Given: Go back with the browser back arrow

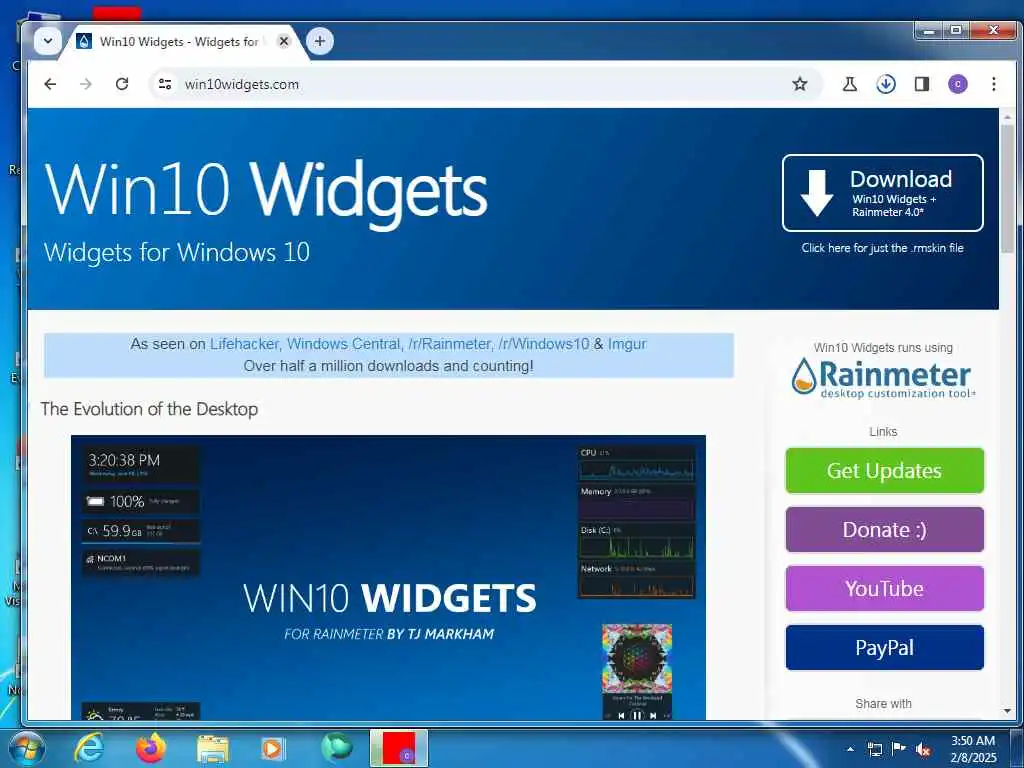Looking at the screenshot, I should click(50, 84).
